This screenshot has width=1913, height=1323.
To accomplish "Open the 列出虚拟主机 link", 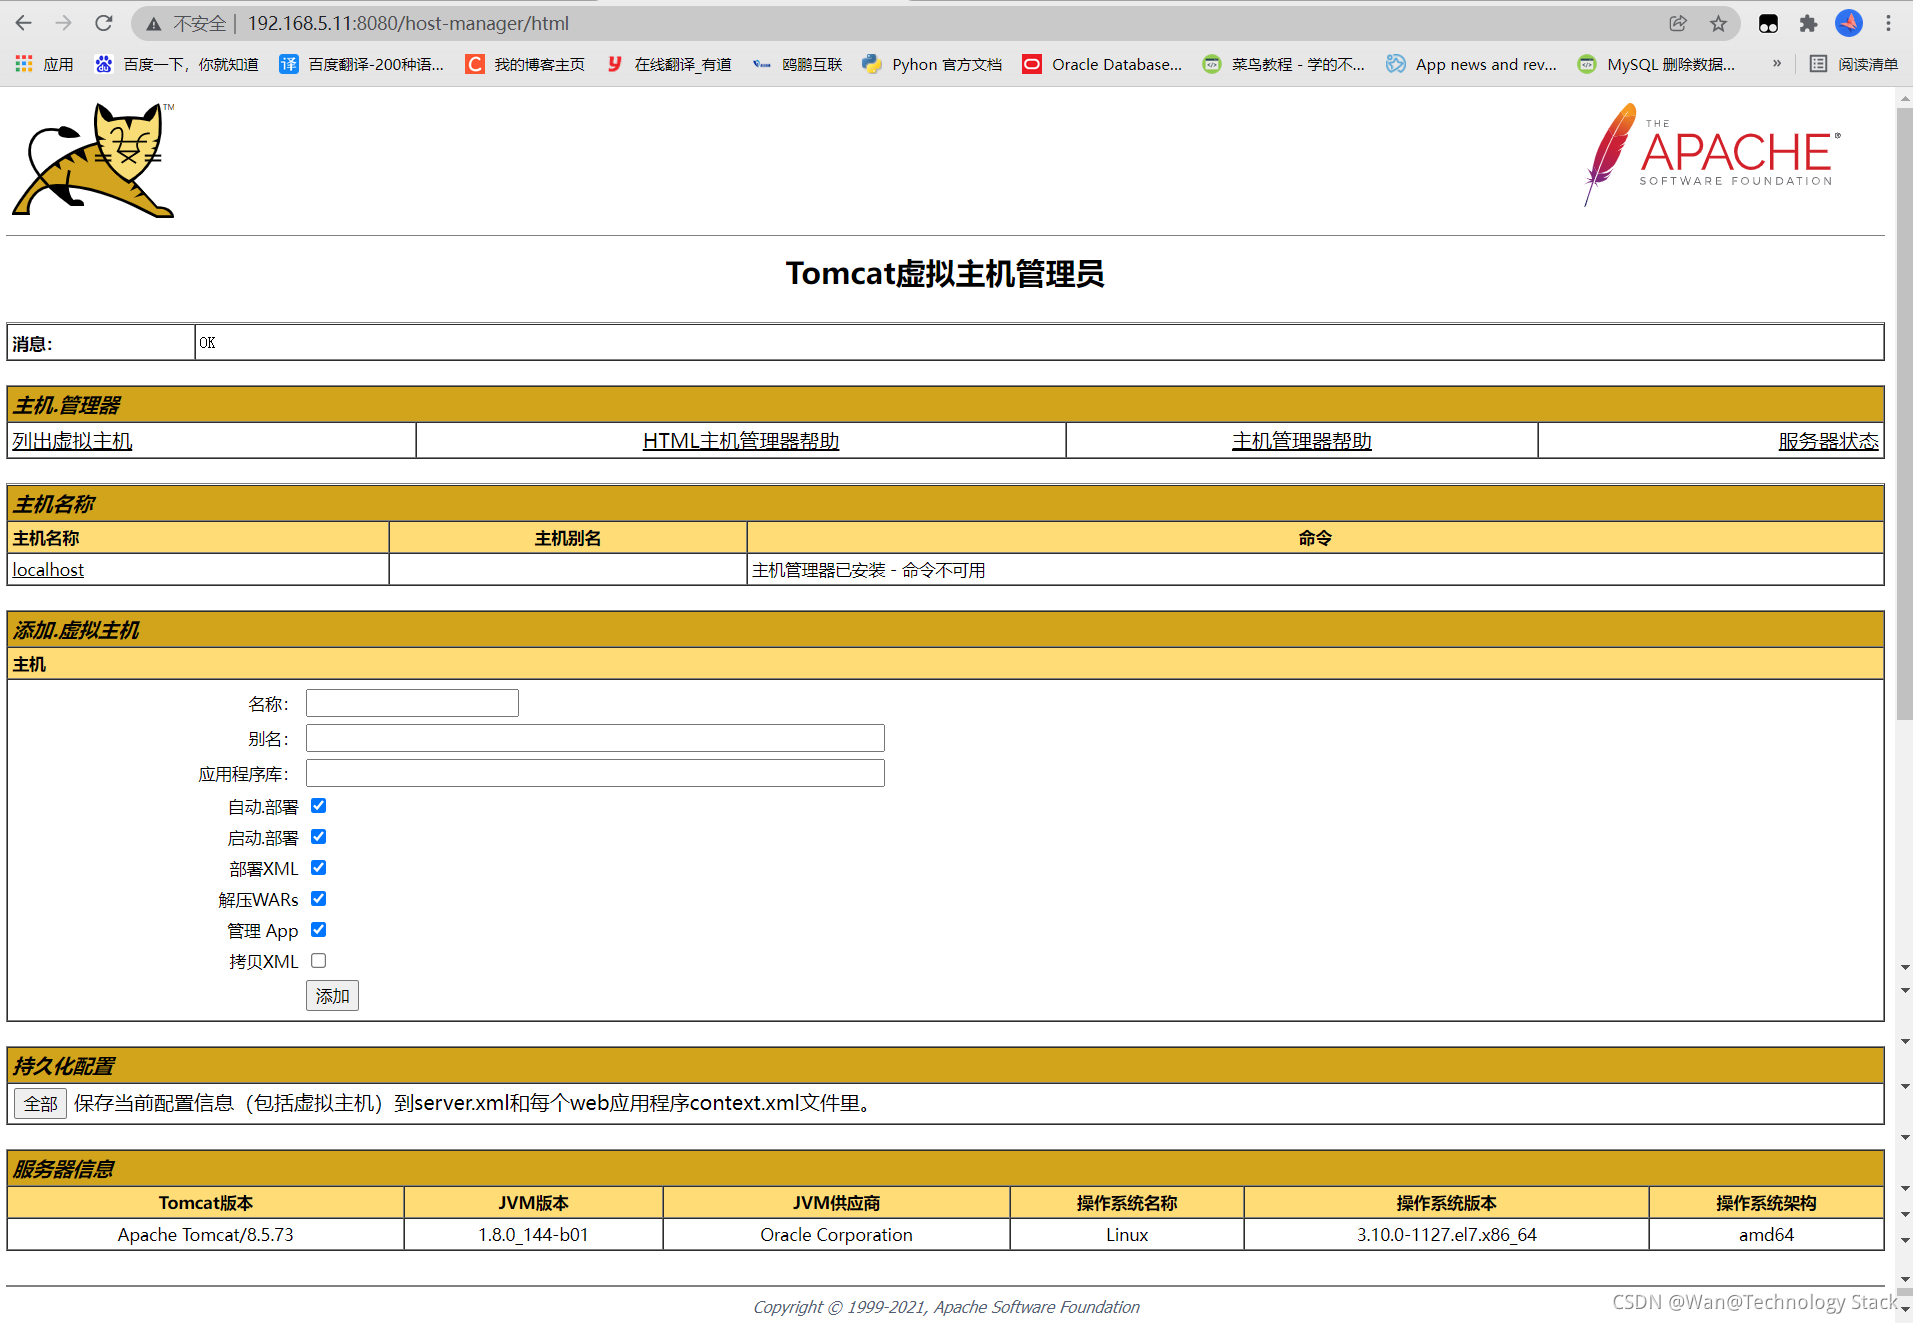I will click(x=72, y=441).
